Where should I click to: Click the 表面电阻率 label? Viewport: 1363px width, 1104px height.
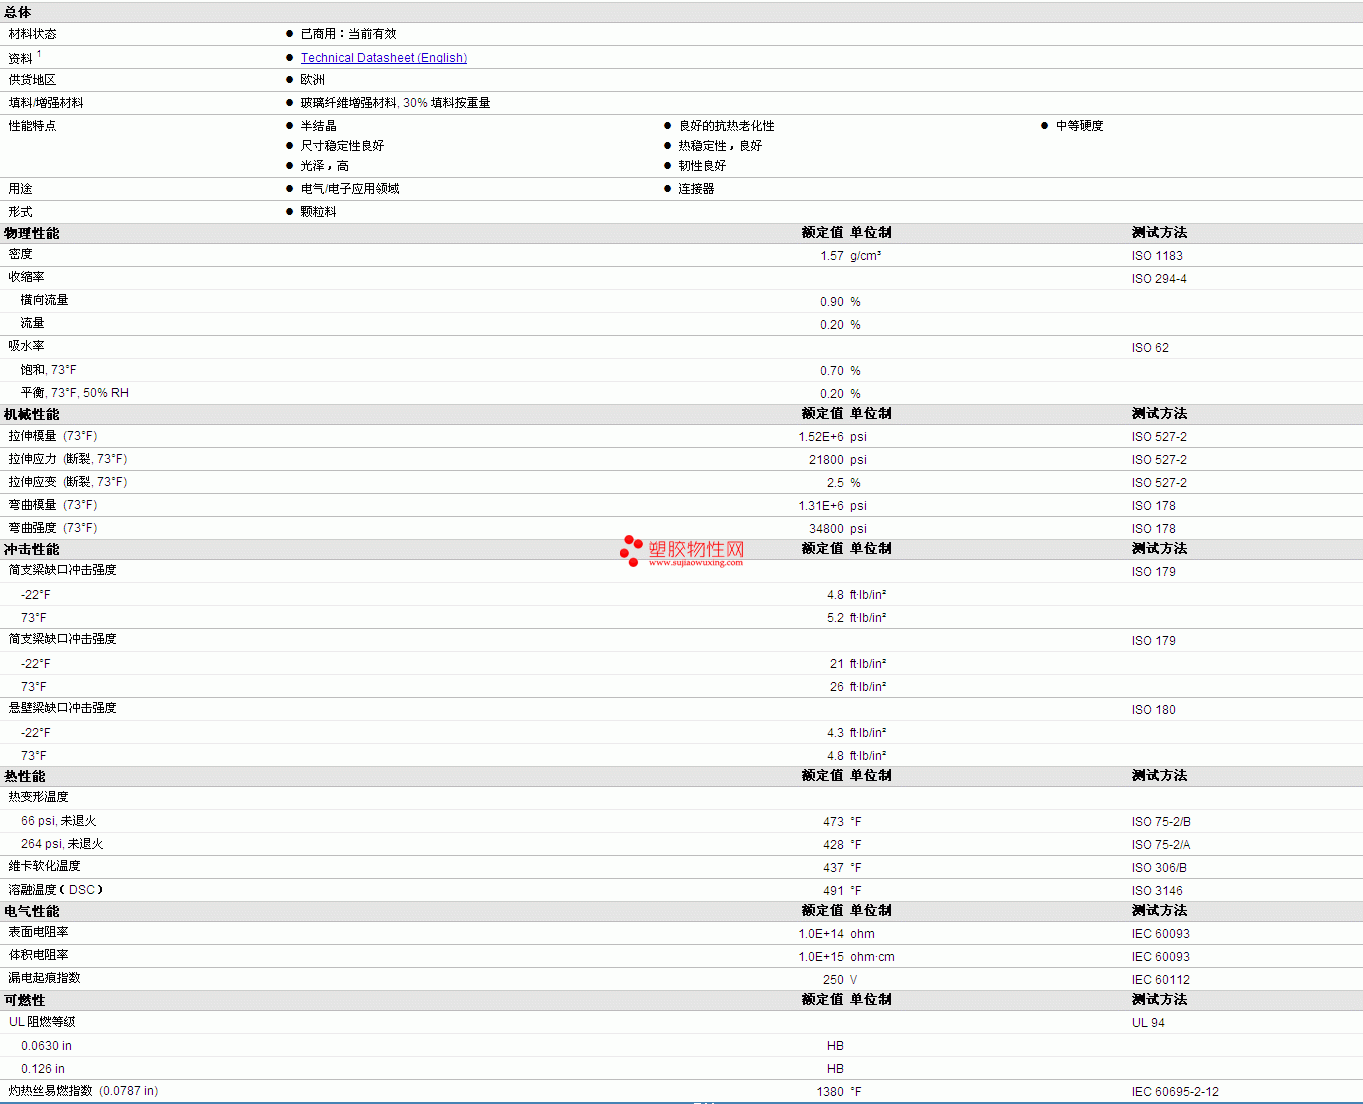39,932
